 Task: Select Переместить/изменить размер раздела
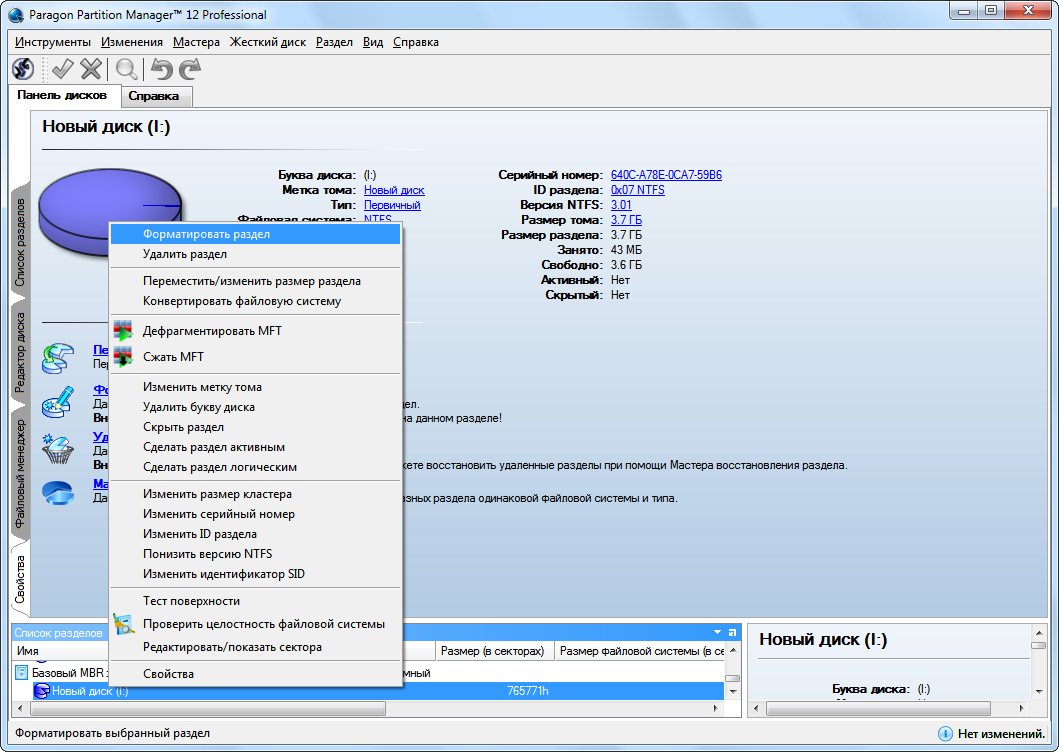click(x=255, y=281)
